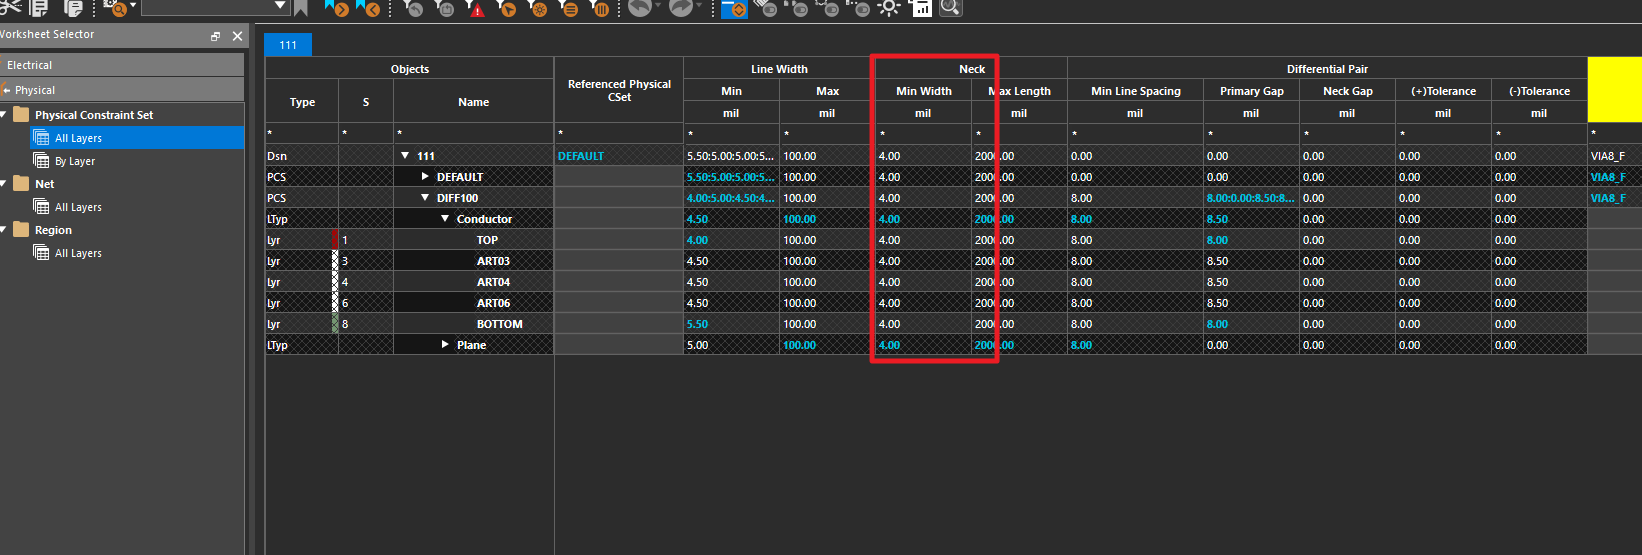Click the Redo arrow icon
Screen dimensions: 1642x555
click(680, 7)
